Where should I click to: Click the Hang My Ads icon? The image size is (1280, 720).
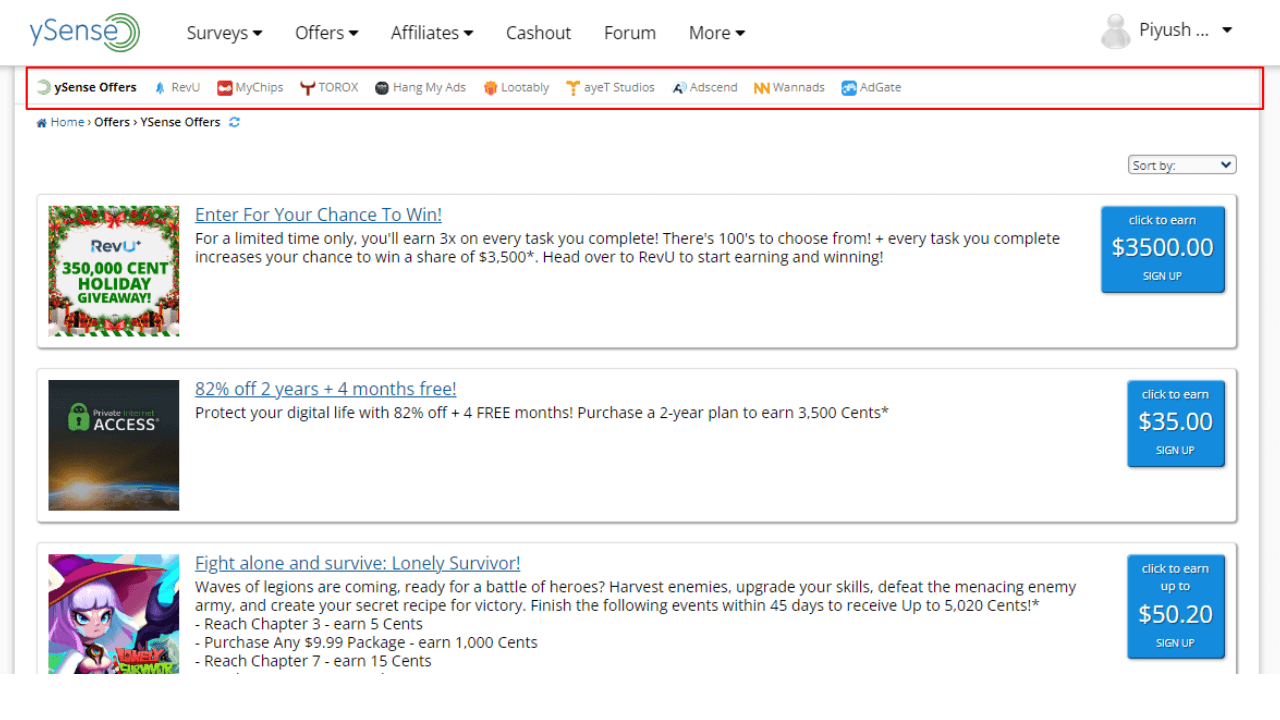point(382,88)
